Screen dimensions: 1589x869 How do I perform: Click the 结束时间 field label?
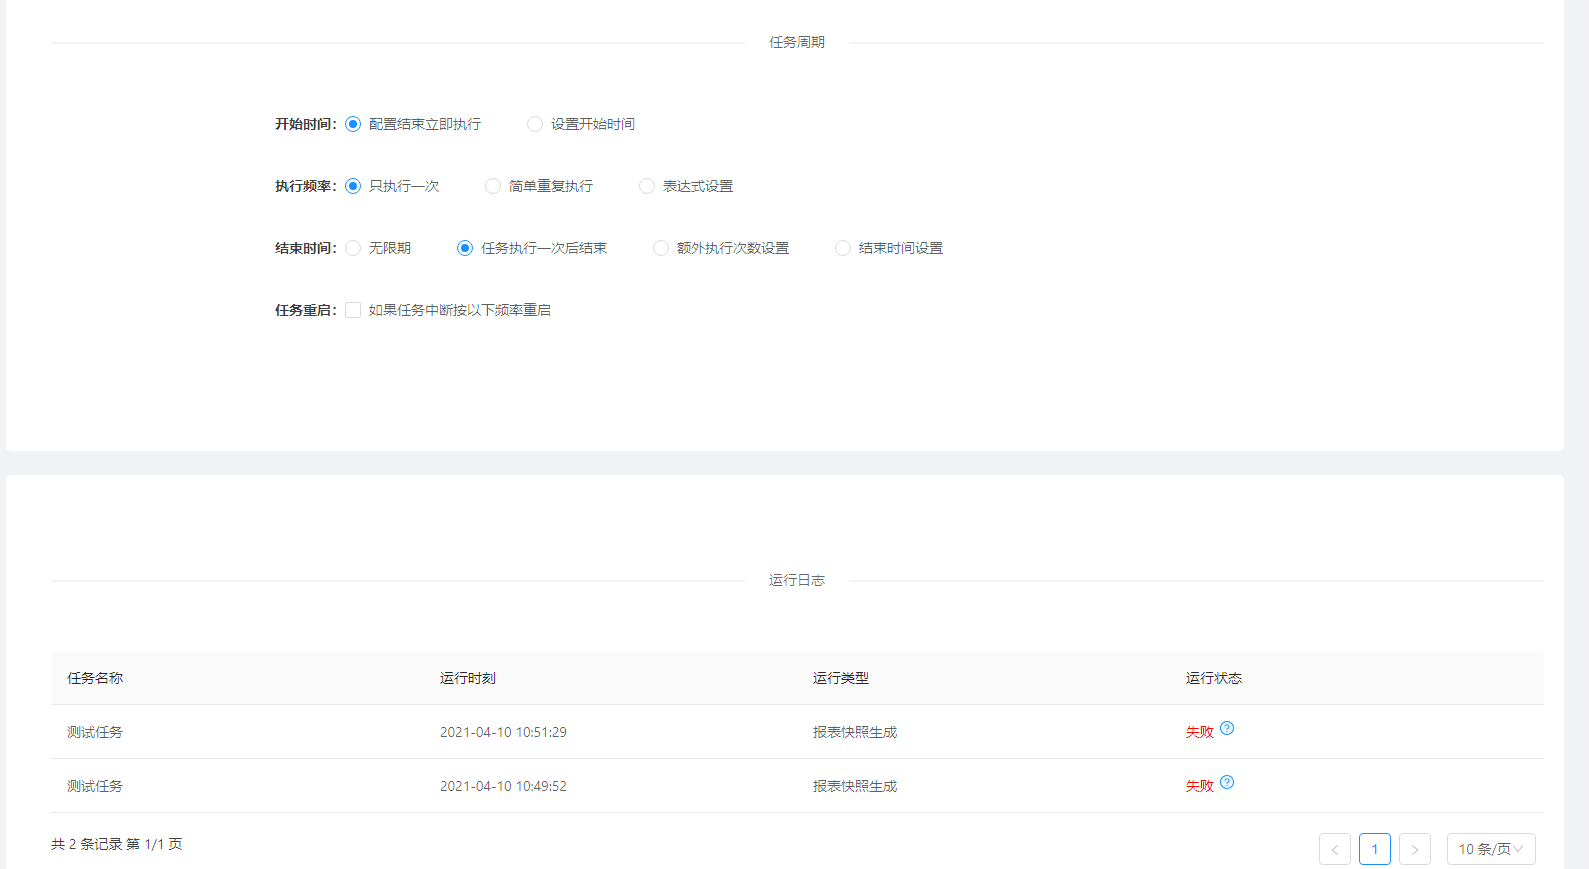[305, 248]
